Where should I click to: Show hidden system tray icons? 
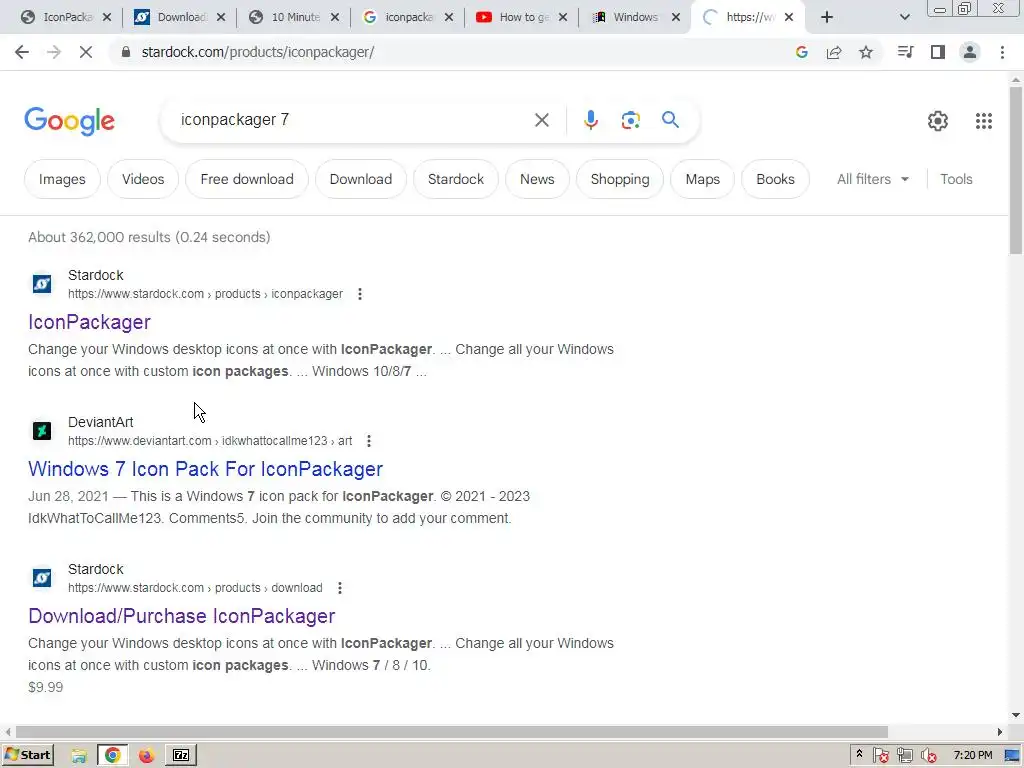click(859, 755)
